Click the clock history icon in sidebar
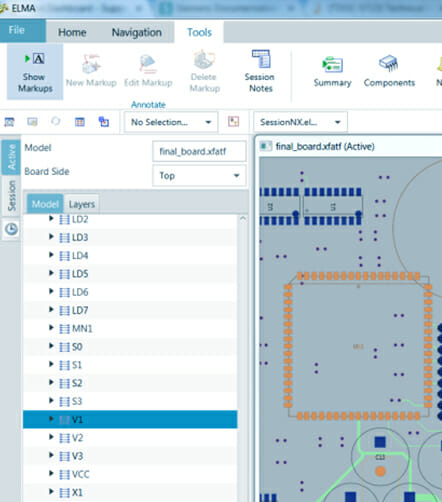442x502 pixels. pyautogui.click(x=11, y=229)
